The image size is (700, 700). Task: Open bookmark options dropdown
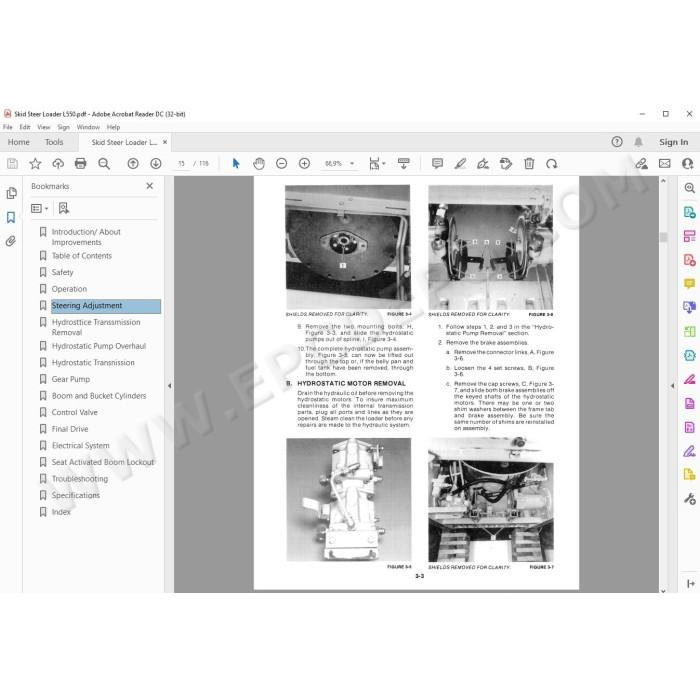[39, 208]
